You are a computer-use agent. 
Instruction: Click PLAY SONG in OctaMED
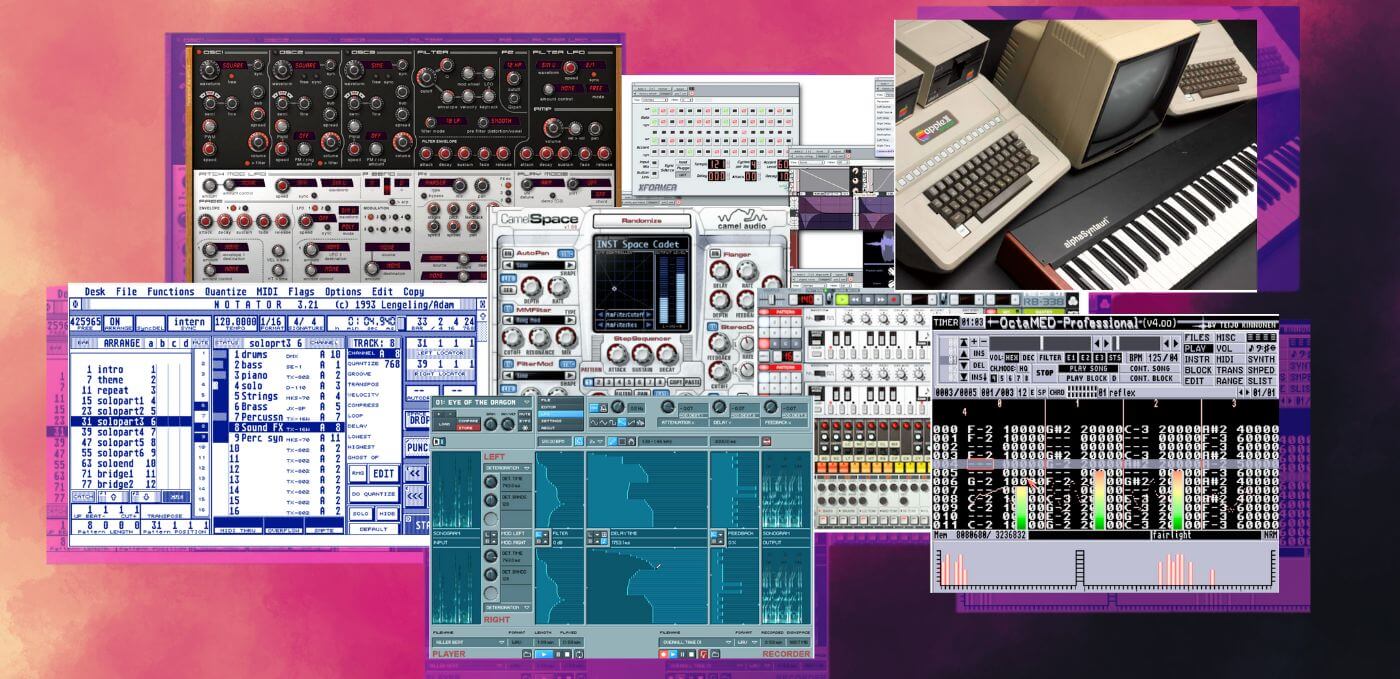[1090, 368]
